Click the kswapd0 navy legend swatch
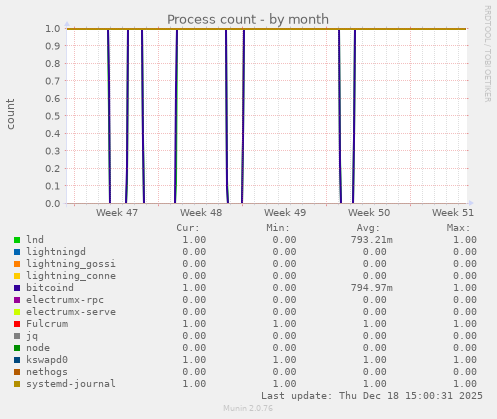 tap(17, 360)
